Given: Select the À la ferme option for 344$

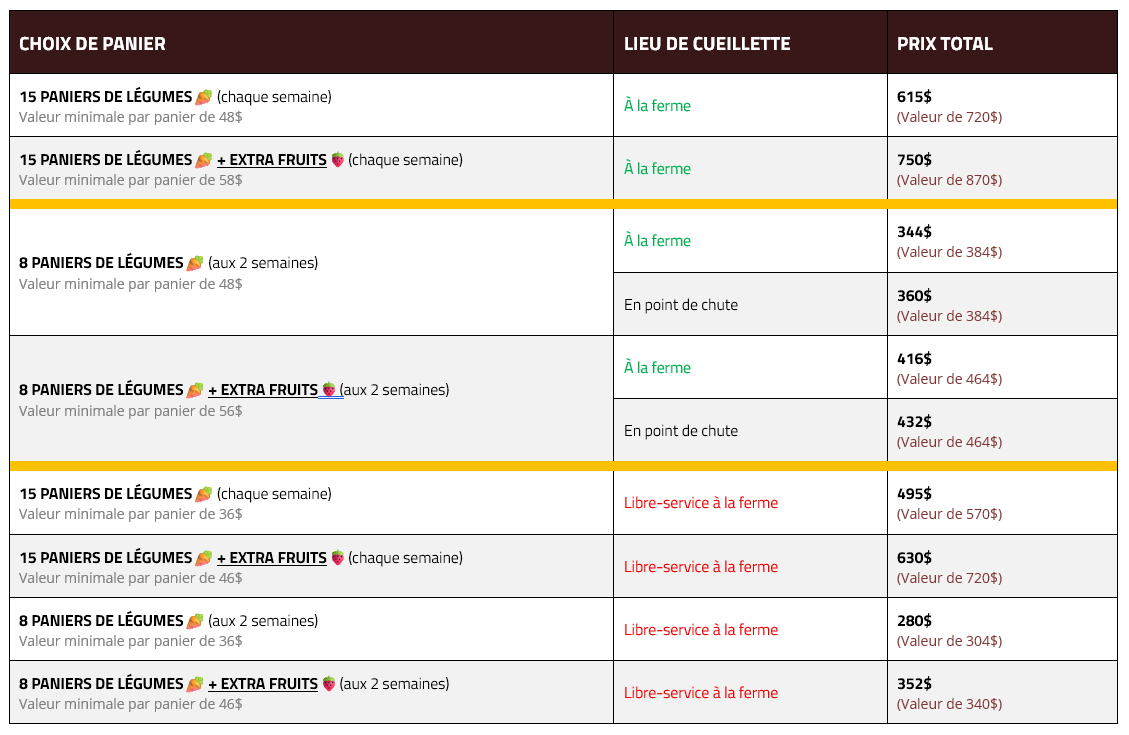Looking at the screenshot, I should (x=657, y=241).
